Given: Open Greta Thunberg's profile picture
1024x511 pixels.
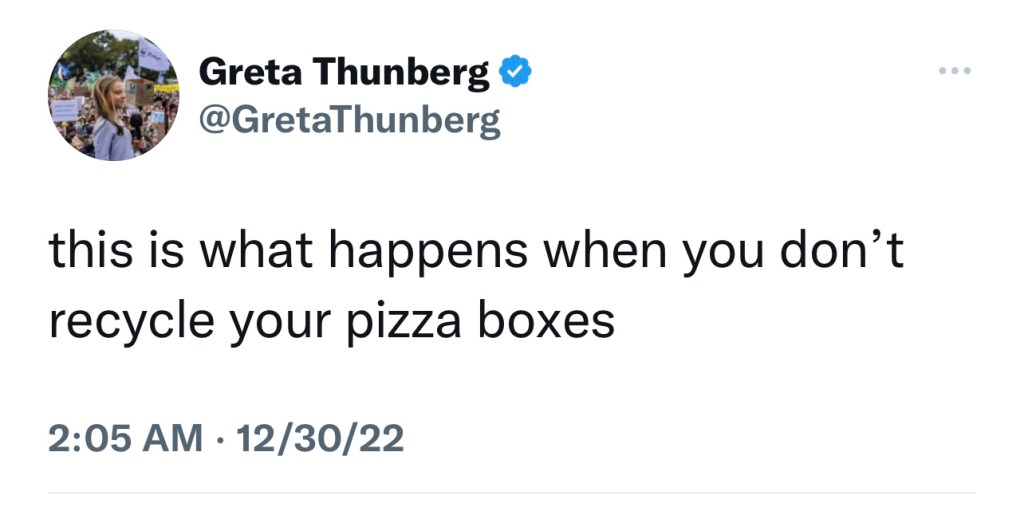Looking at the screenshot, I should coord(113,96).
